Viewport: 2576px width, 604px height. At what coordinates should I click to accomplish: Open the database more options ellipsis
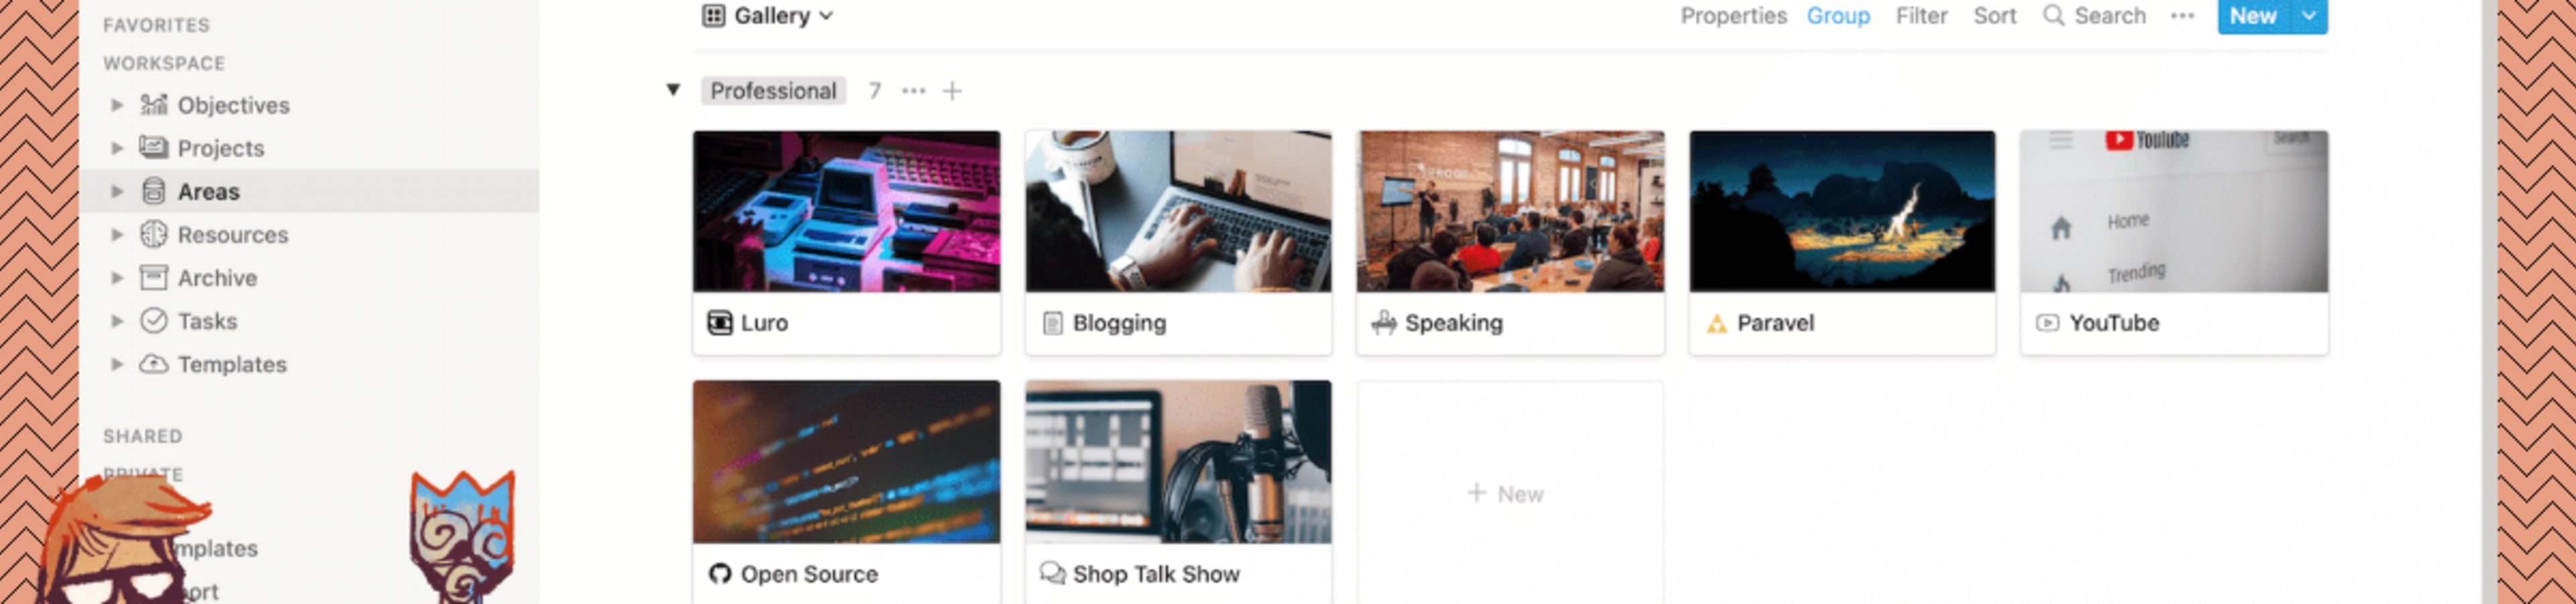pos(2182,16)
